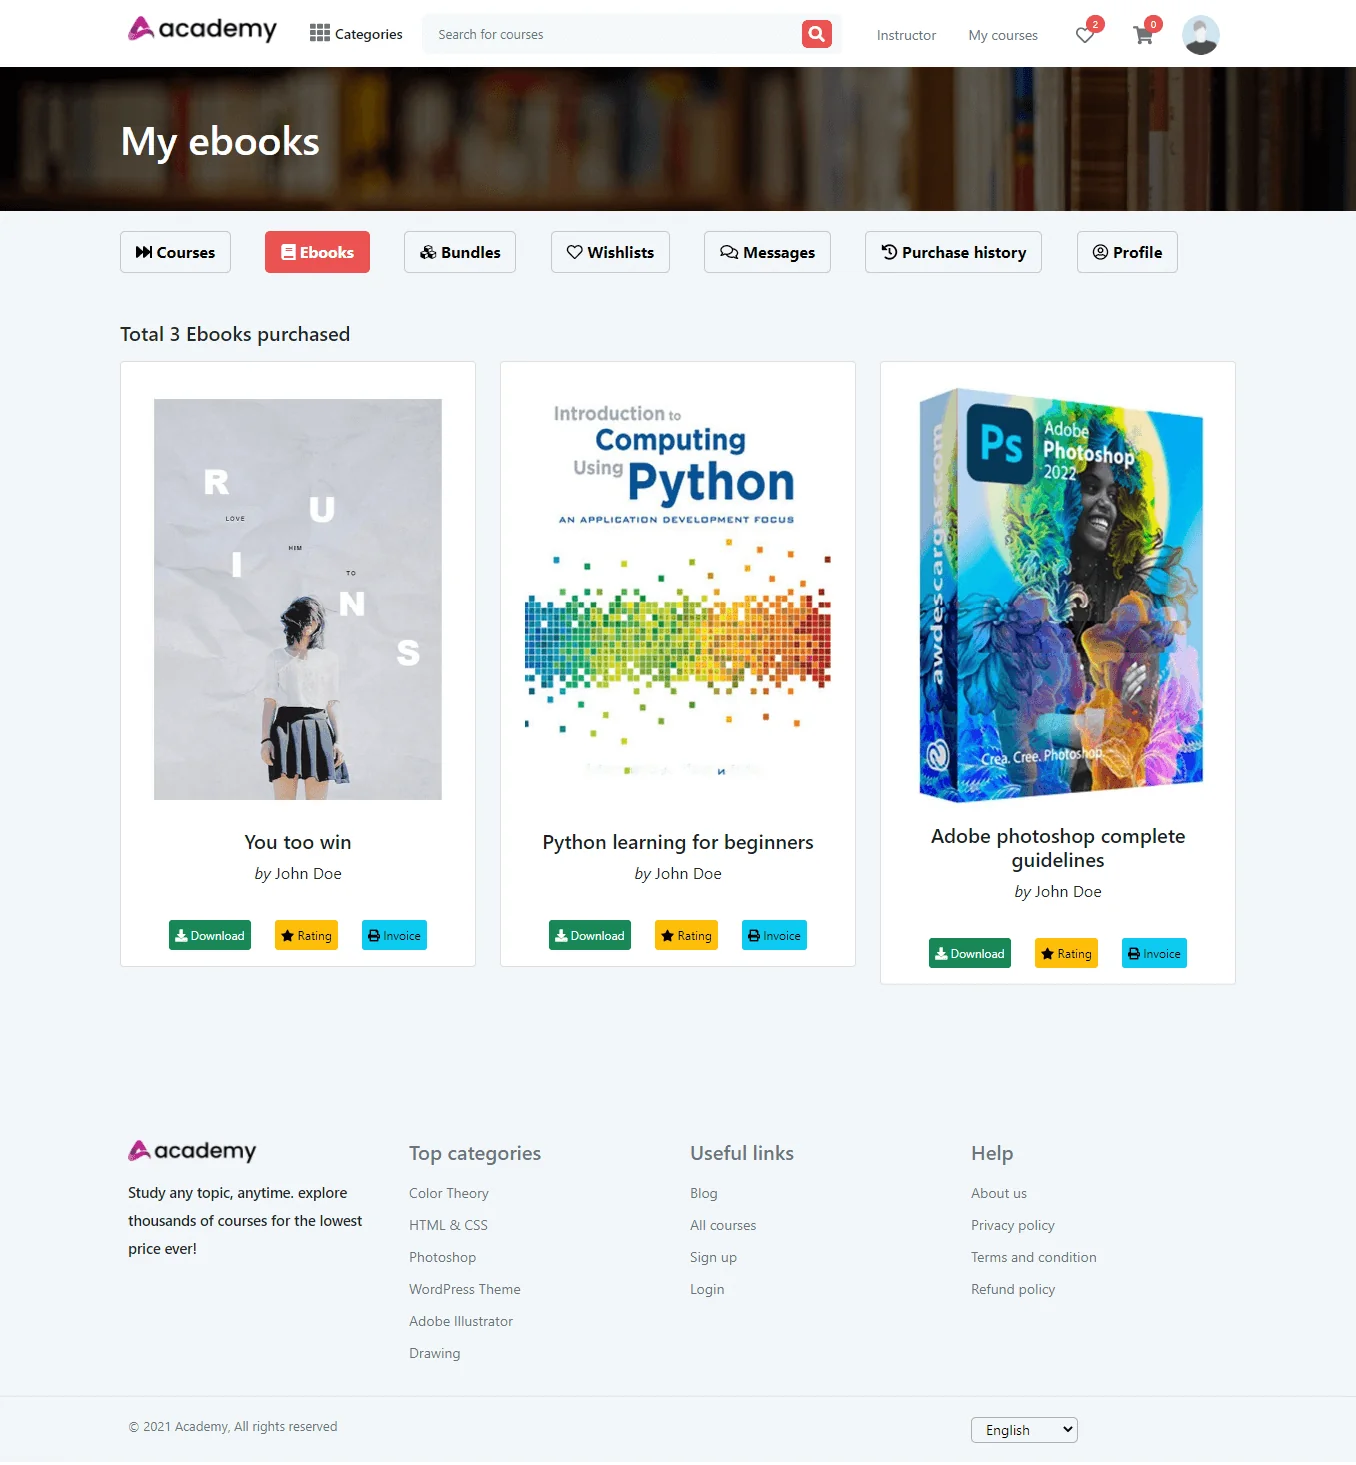Open the Wishlists tab

[610, 252]
